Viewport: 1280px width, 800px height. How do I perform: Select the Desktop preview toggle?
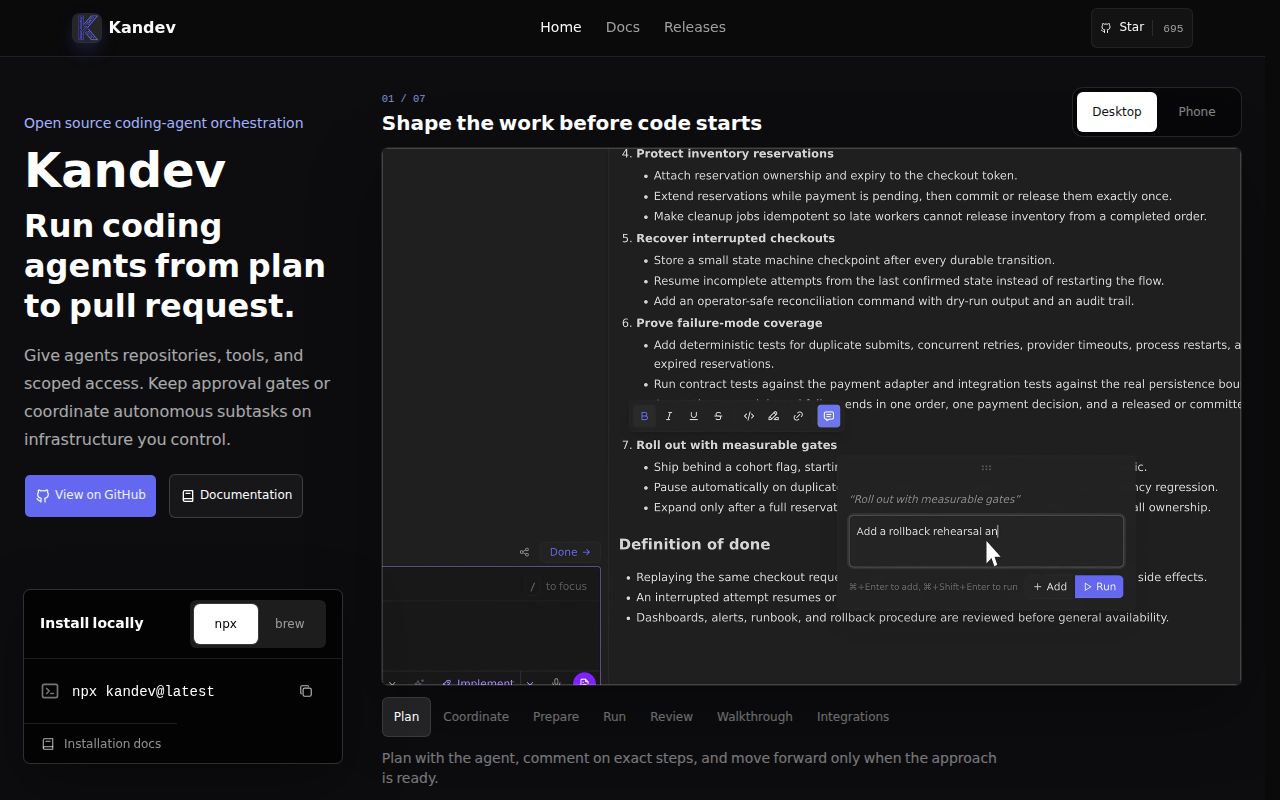(1117, 112)
